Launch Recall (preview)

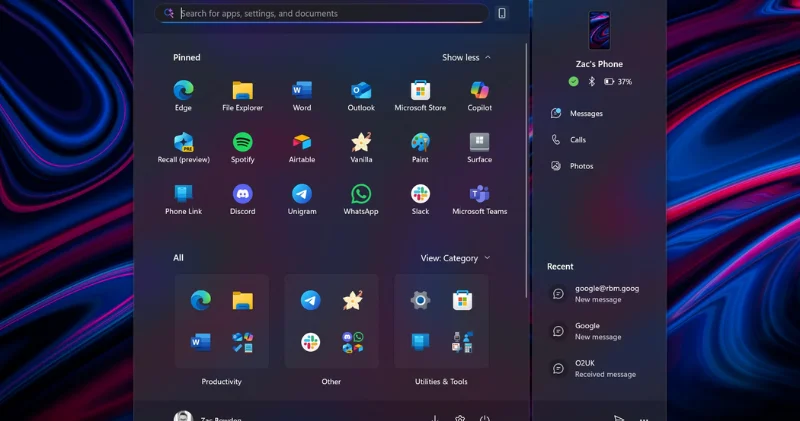pos(183,148)
